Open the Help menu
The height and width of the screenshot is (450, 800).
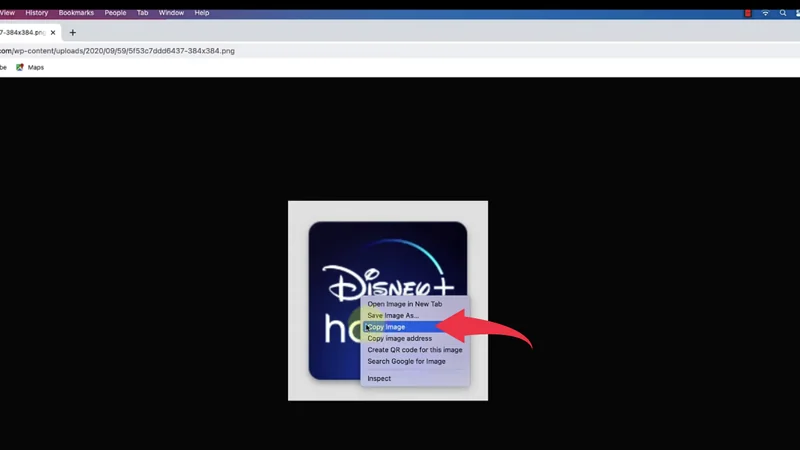(202, 13)
